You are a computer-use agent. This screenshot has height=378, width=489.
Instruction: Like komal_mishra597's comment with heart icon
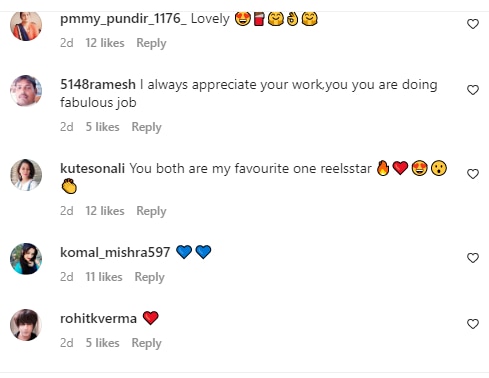coord(473,258)
